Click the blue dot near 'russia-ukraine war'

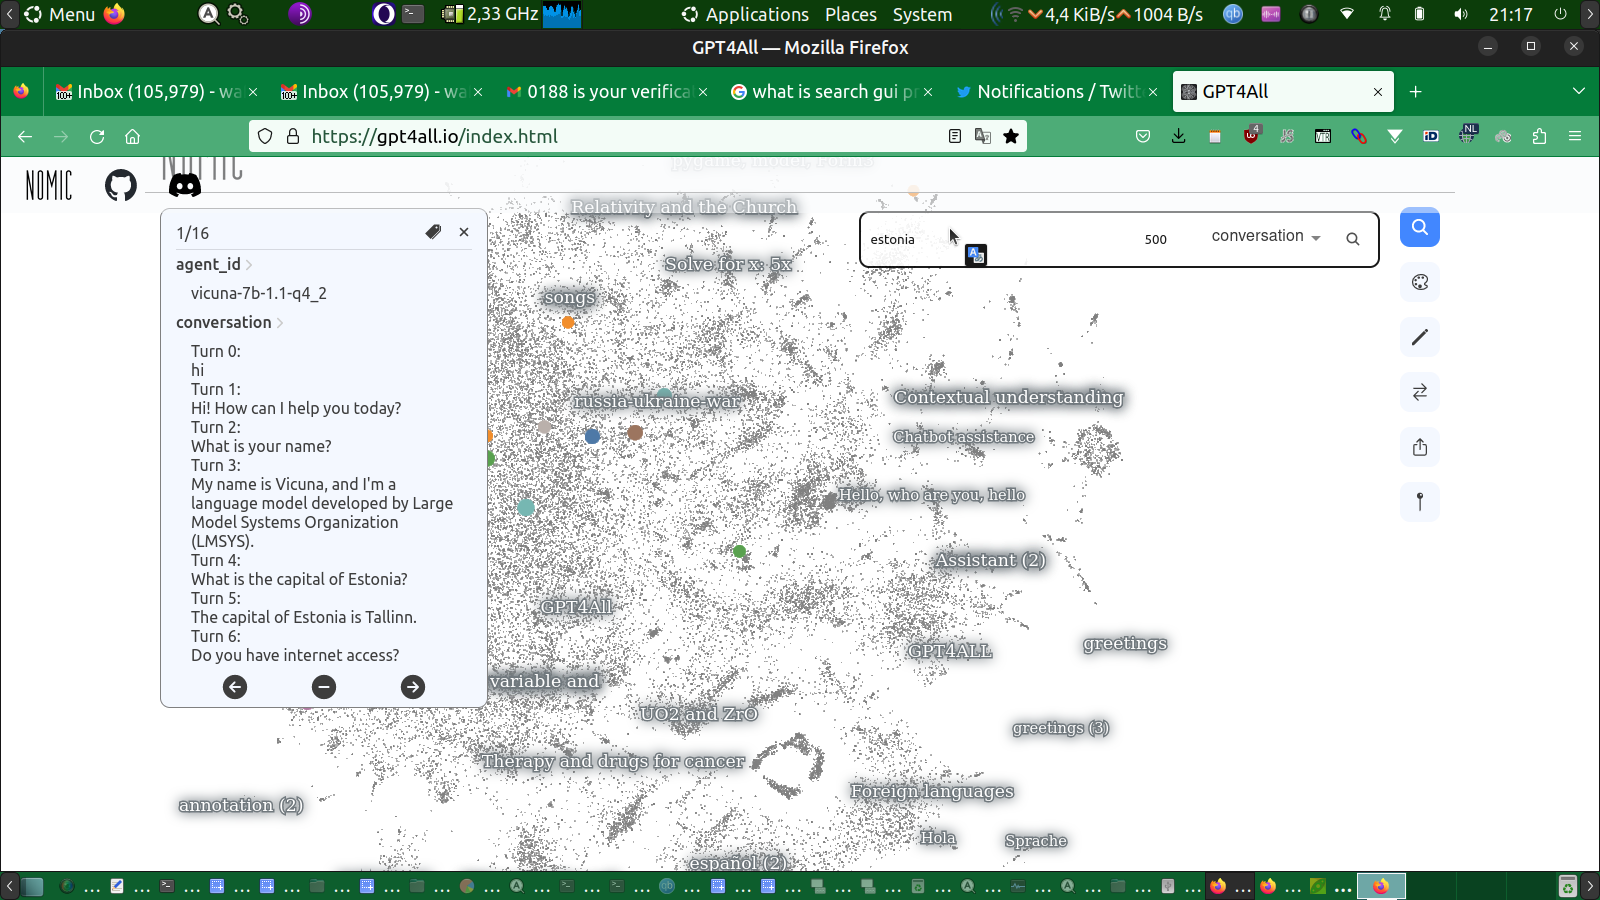592,436
